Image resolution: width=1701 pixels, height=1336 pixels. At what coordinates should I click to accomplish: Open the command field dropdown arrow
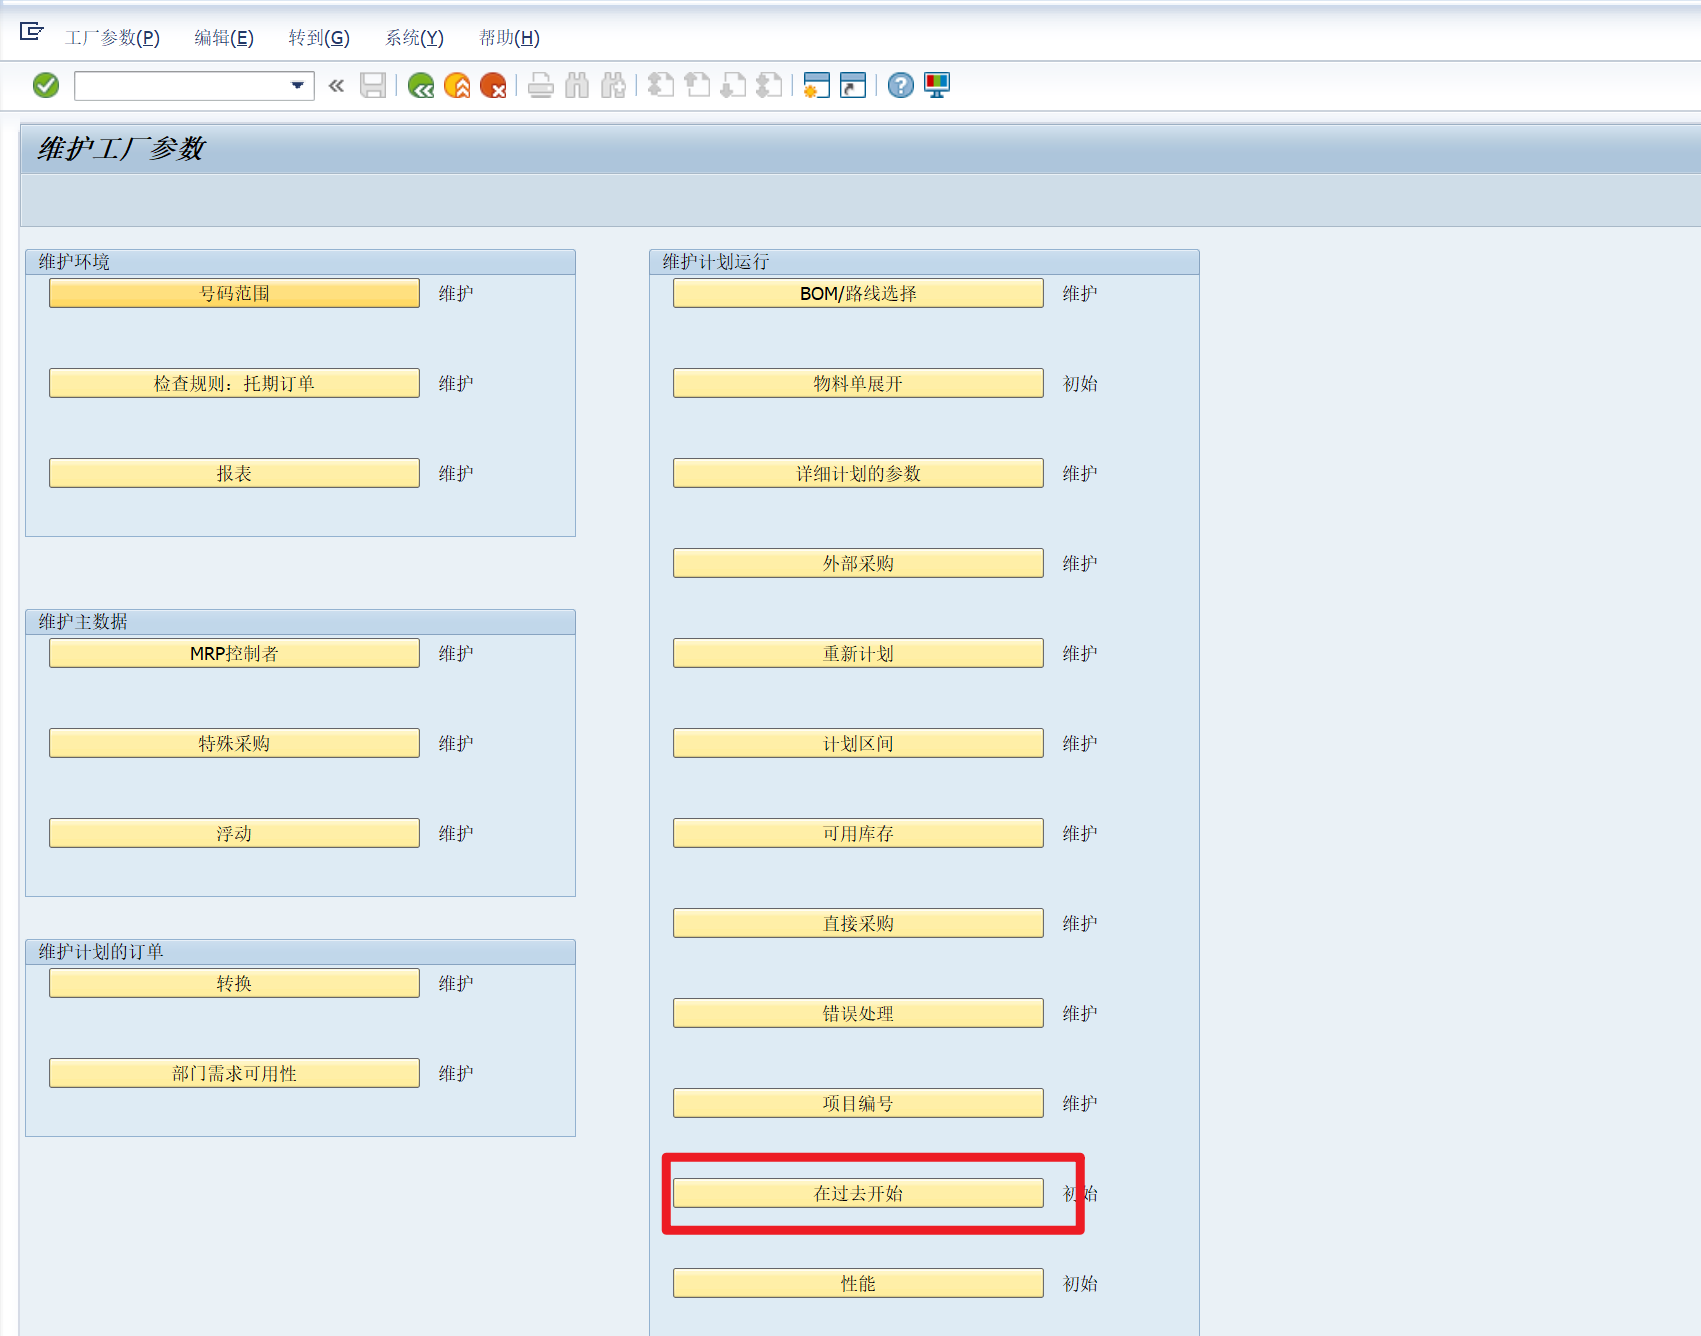tap(297, 85)
